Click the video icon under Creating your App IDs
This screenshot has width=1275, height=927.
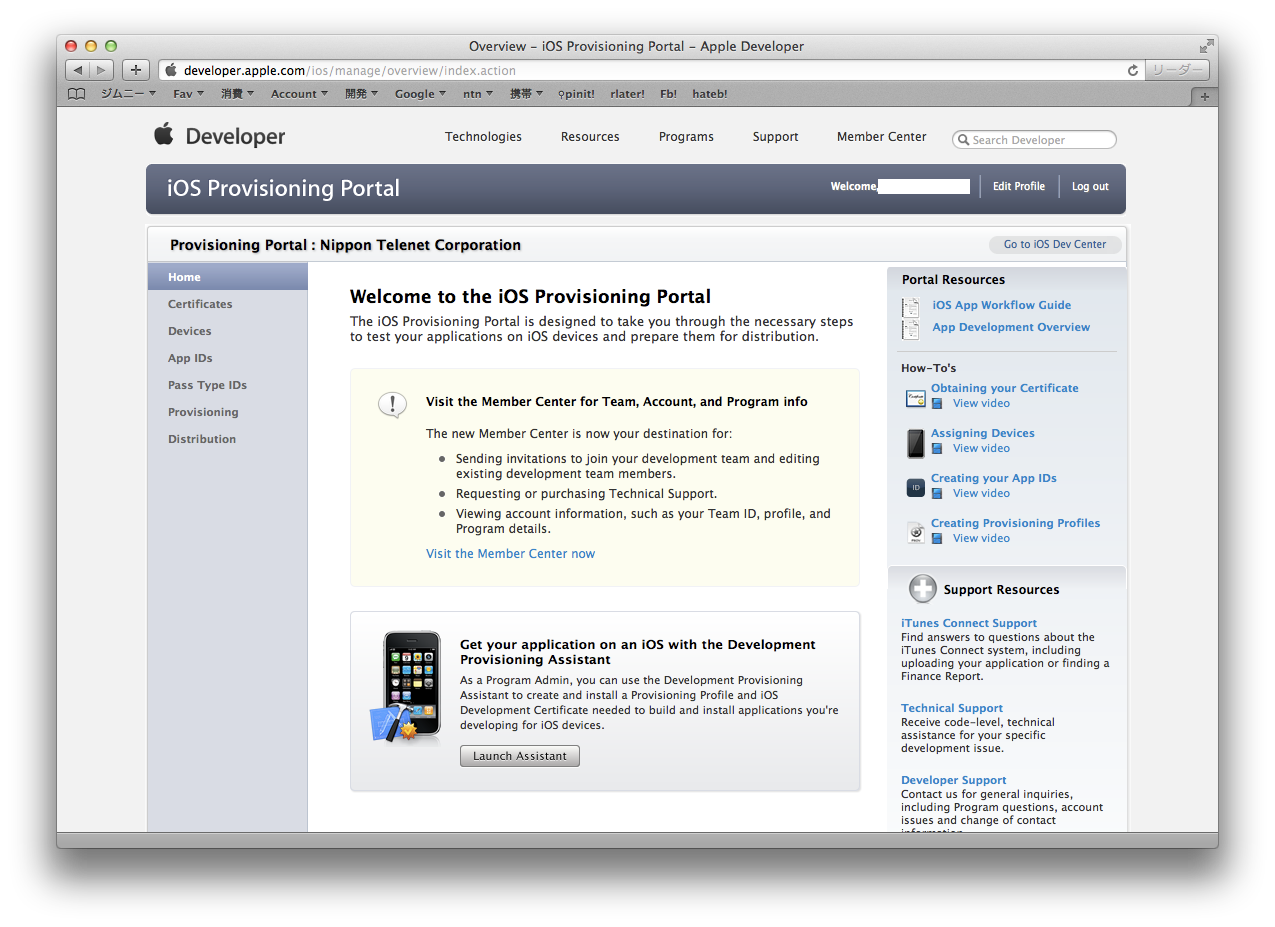click(x=937, y=494)
